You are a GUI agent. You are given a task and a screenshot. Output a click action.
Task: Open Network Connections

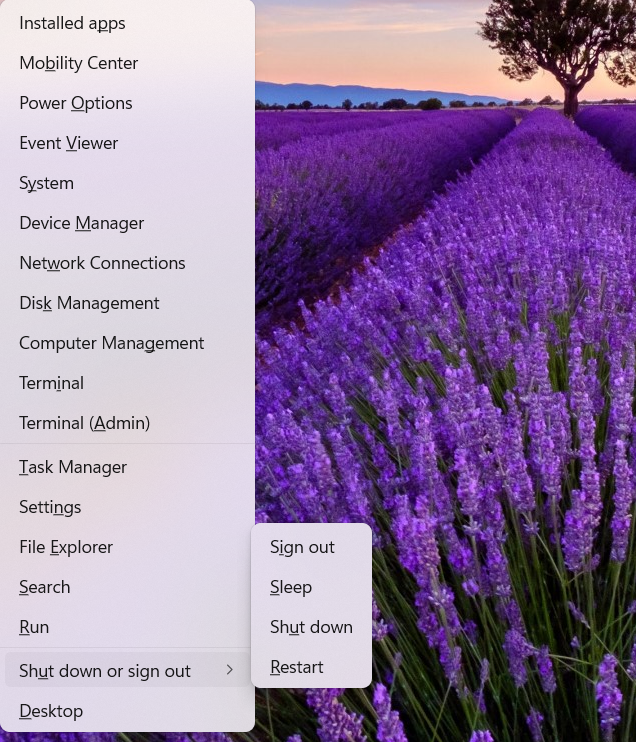pyautogui.click(x=102, y=263)
